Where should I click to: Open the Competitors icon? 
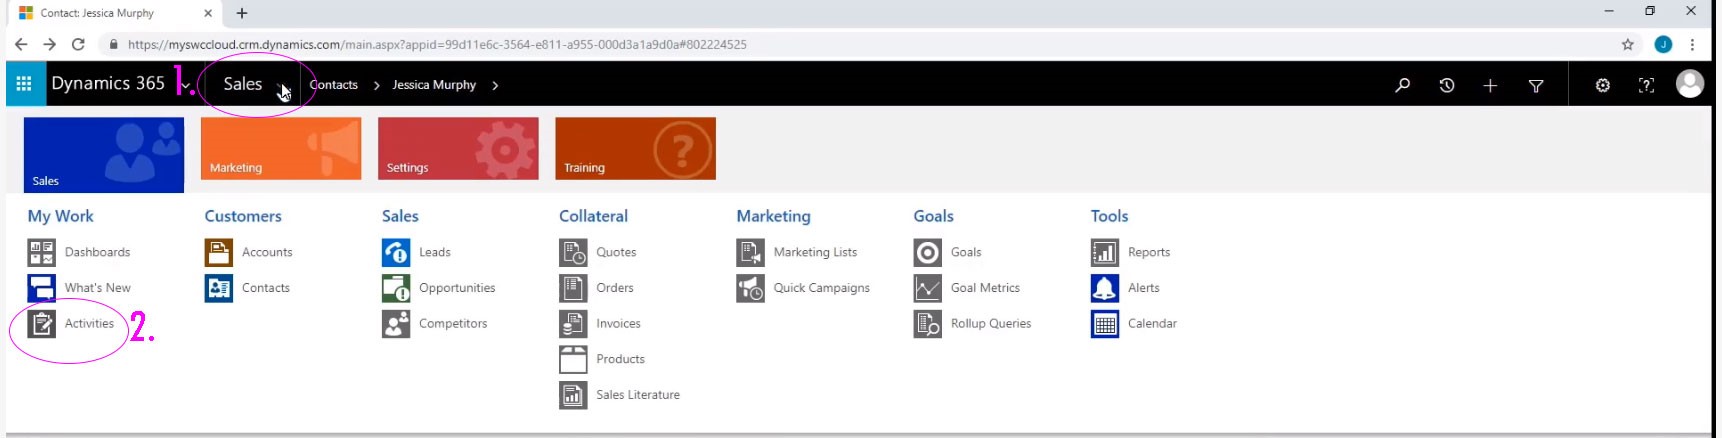click(x=396, y=324)
